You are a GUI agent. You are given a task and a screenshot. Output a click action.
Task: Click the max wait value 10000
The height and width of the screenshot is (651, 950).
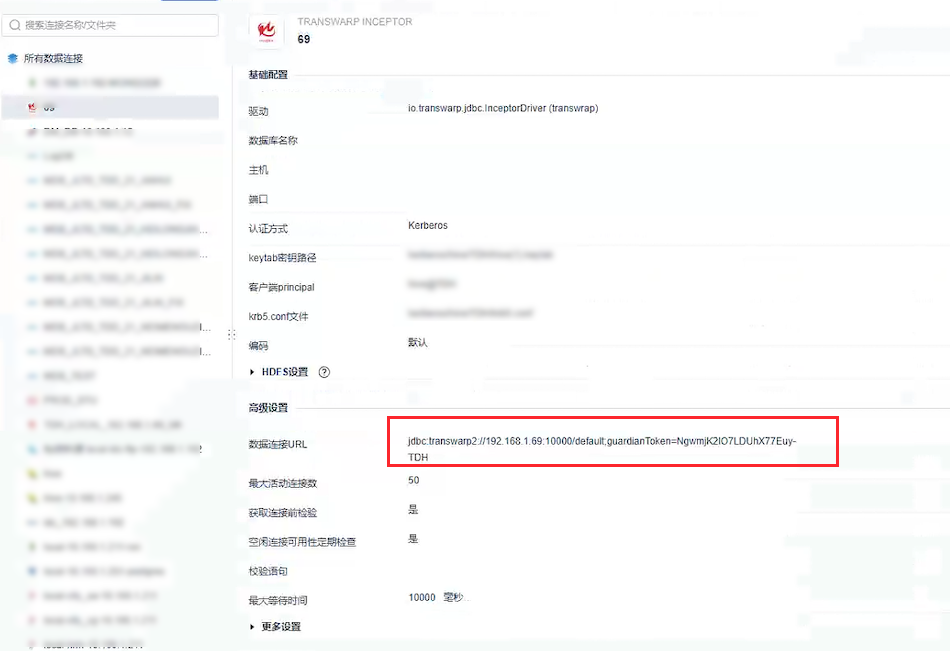coord(422,598)
